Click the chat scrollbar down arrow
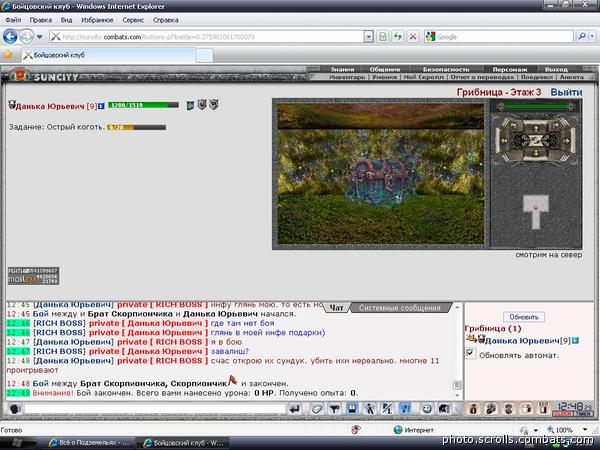This screenshot has height=450, width=600. point(457,395)
